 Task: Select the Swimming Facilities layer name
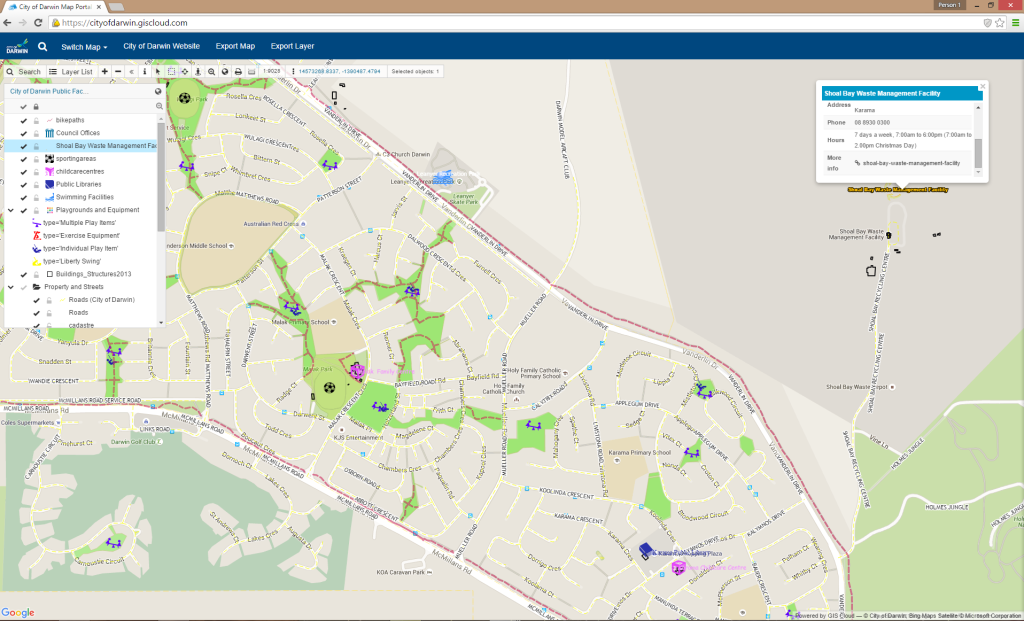[x=84, y=197]
